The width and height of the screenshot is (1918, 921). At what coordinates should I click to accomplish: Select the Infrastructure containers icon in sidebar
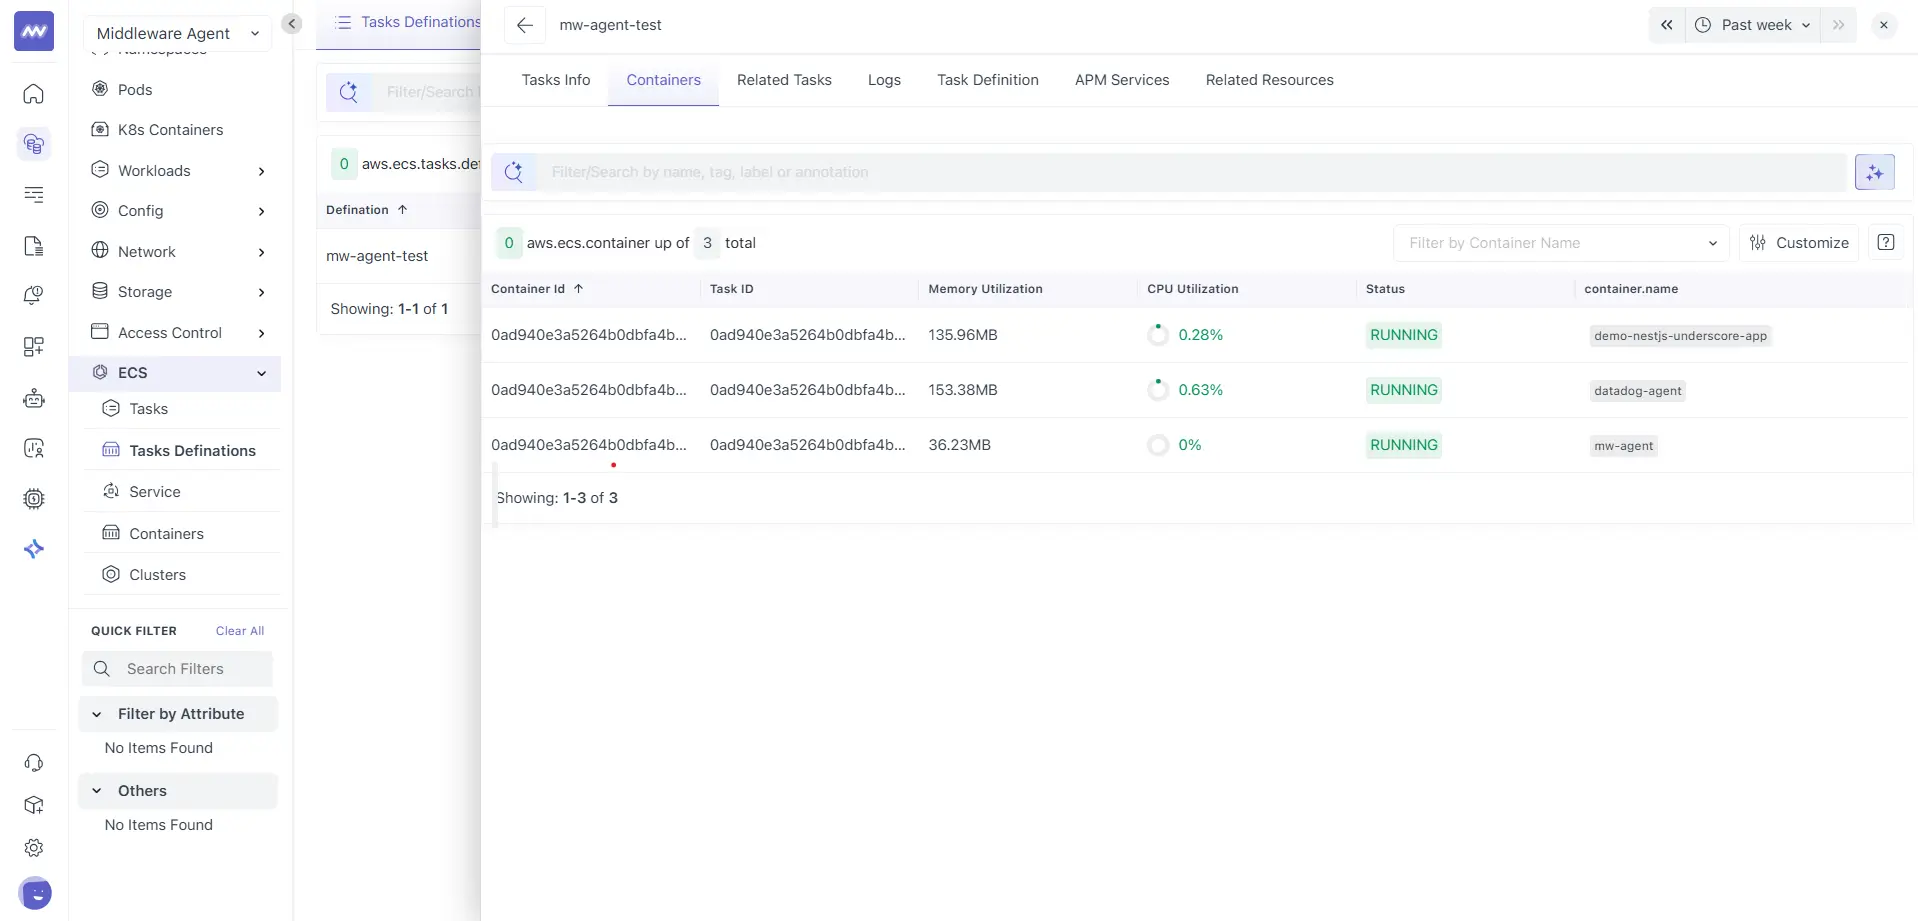[x=34, y=144]
